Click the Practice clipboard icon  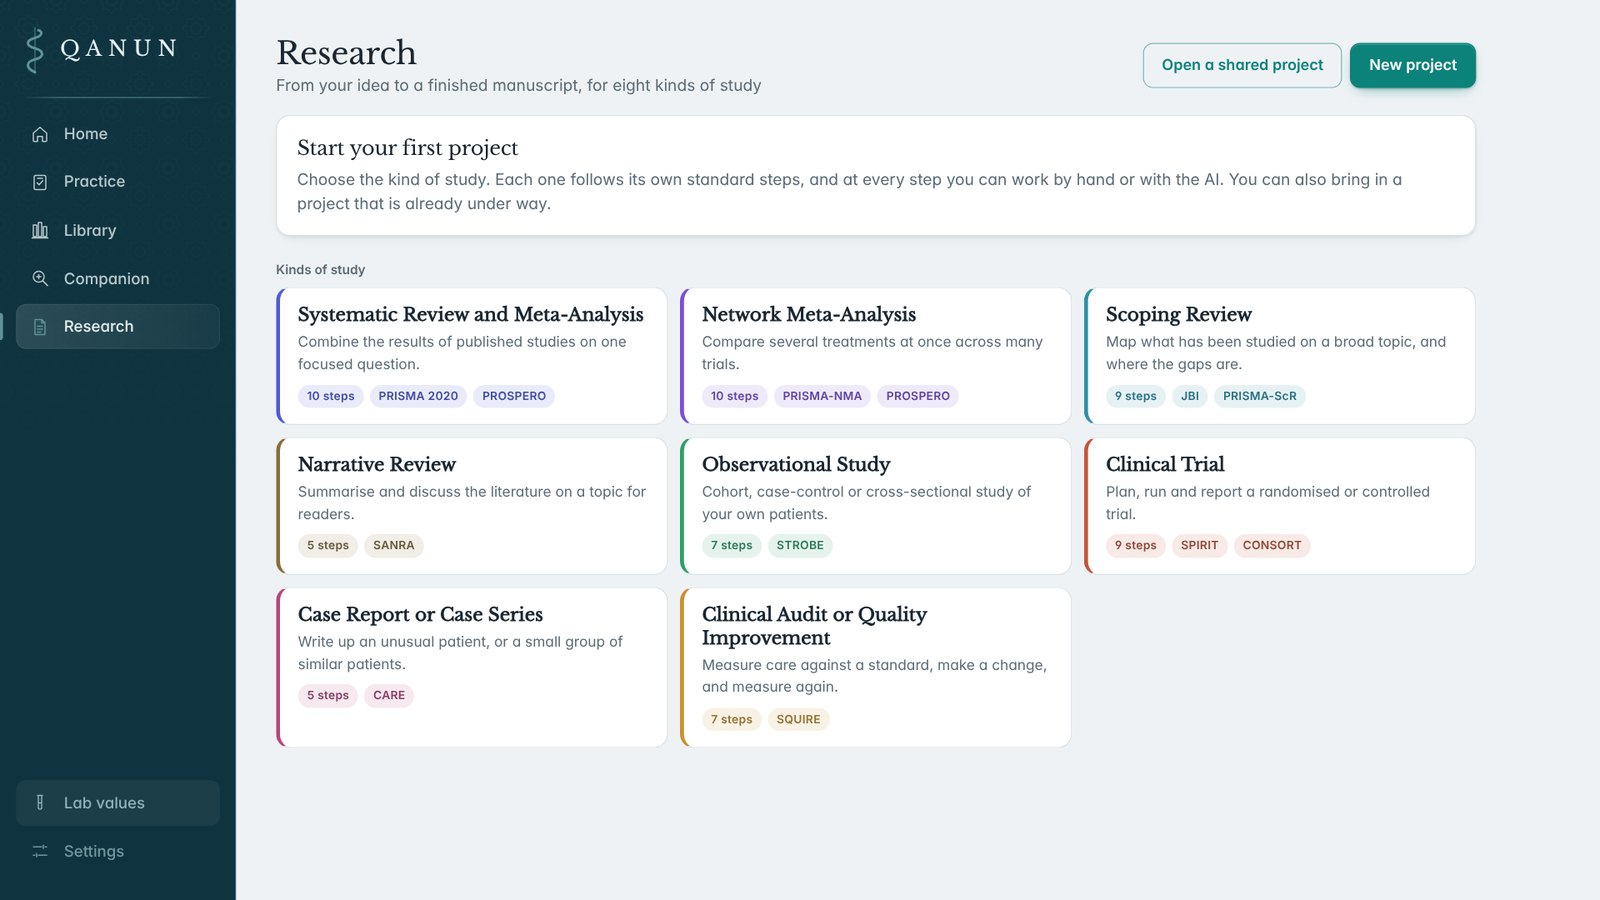(x=40, y=182)
